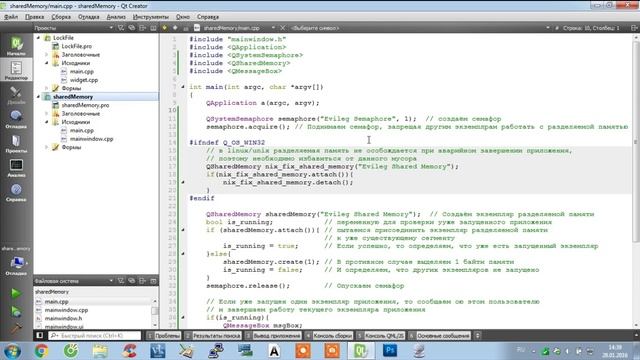The height and width of the screenshot is (360, 640).
Task: Open Google Chrome from the taskbar
Action: tap(41, 351)
